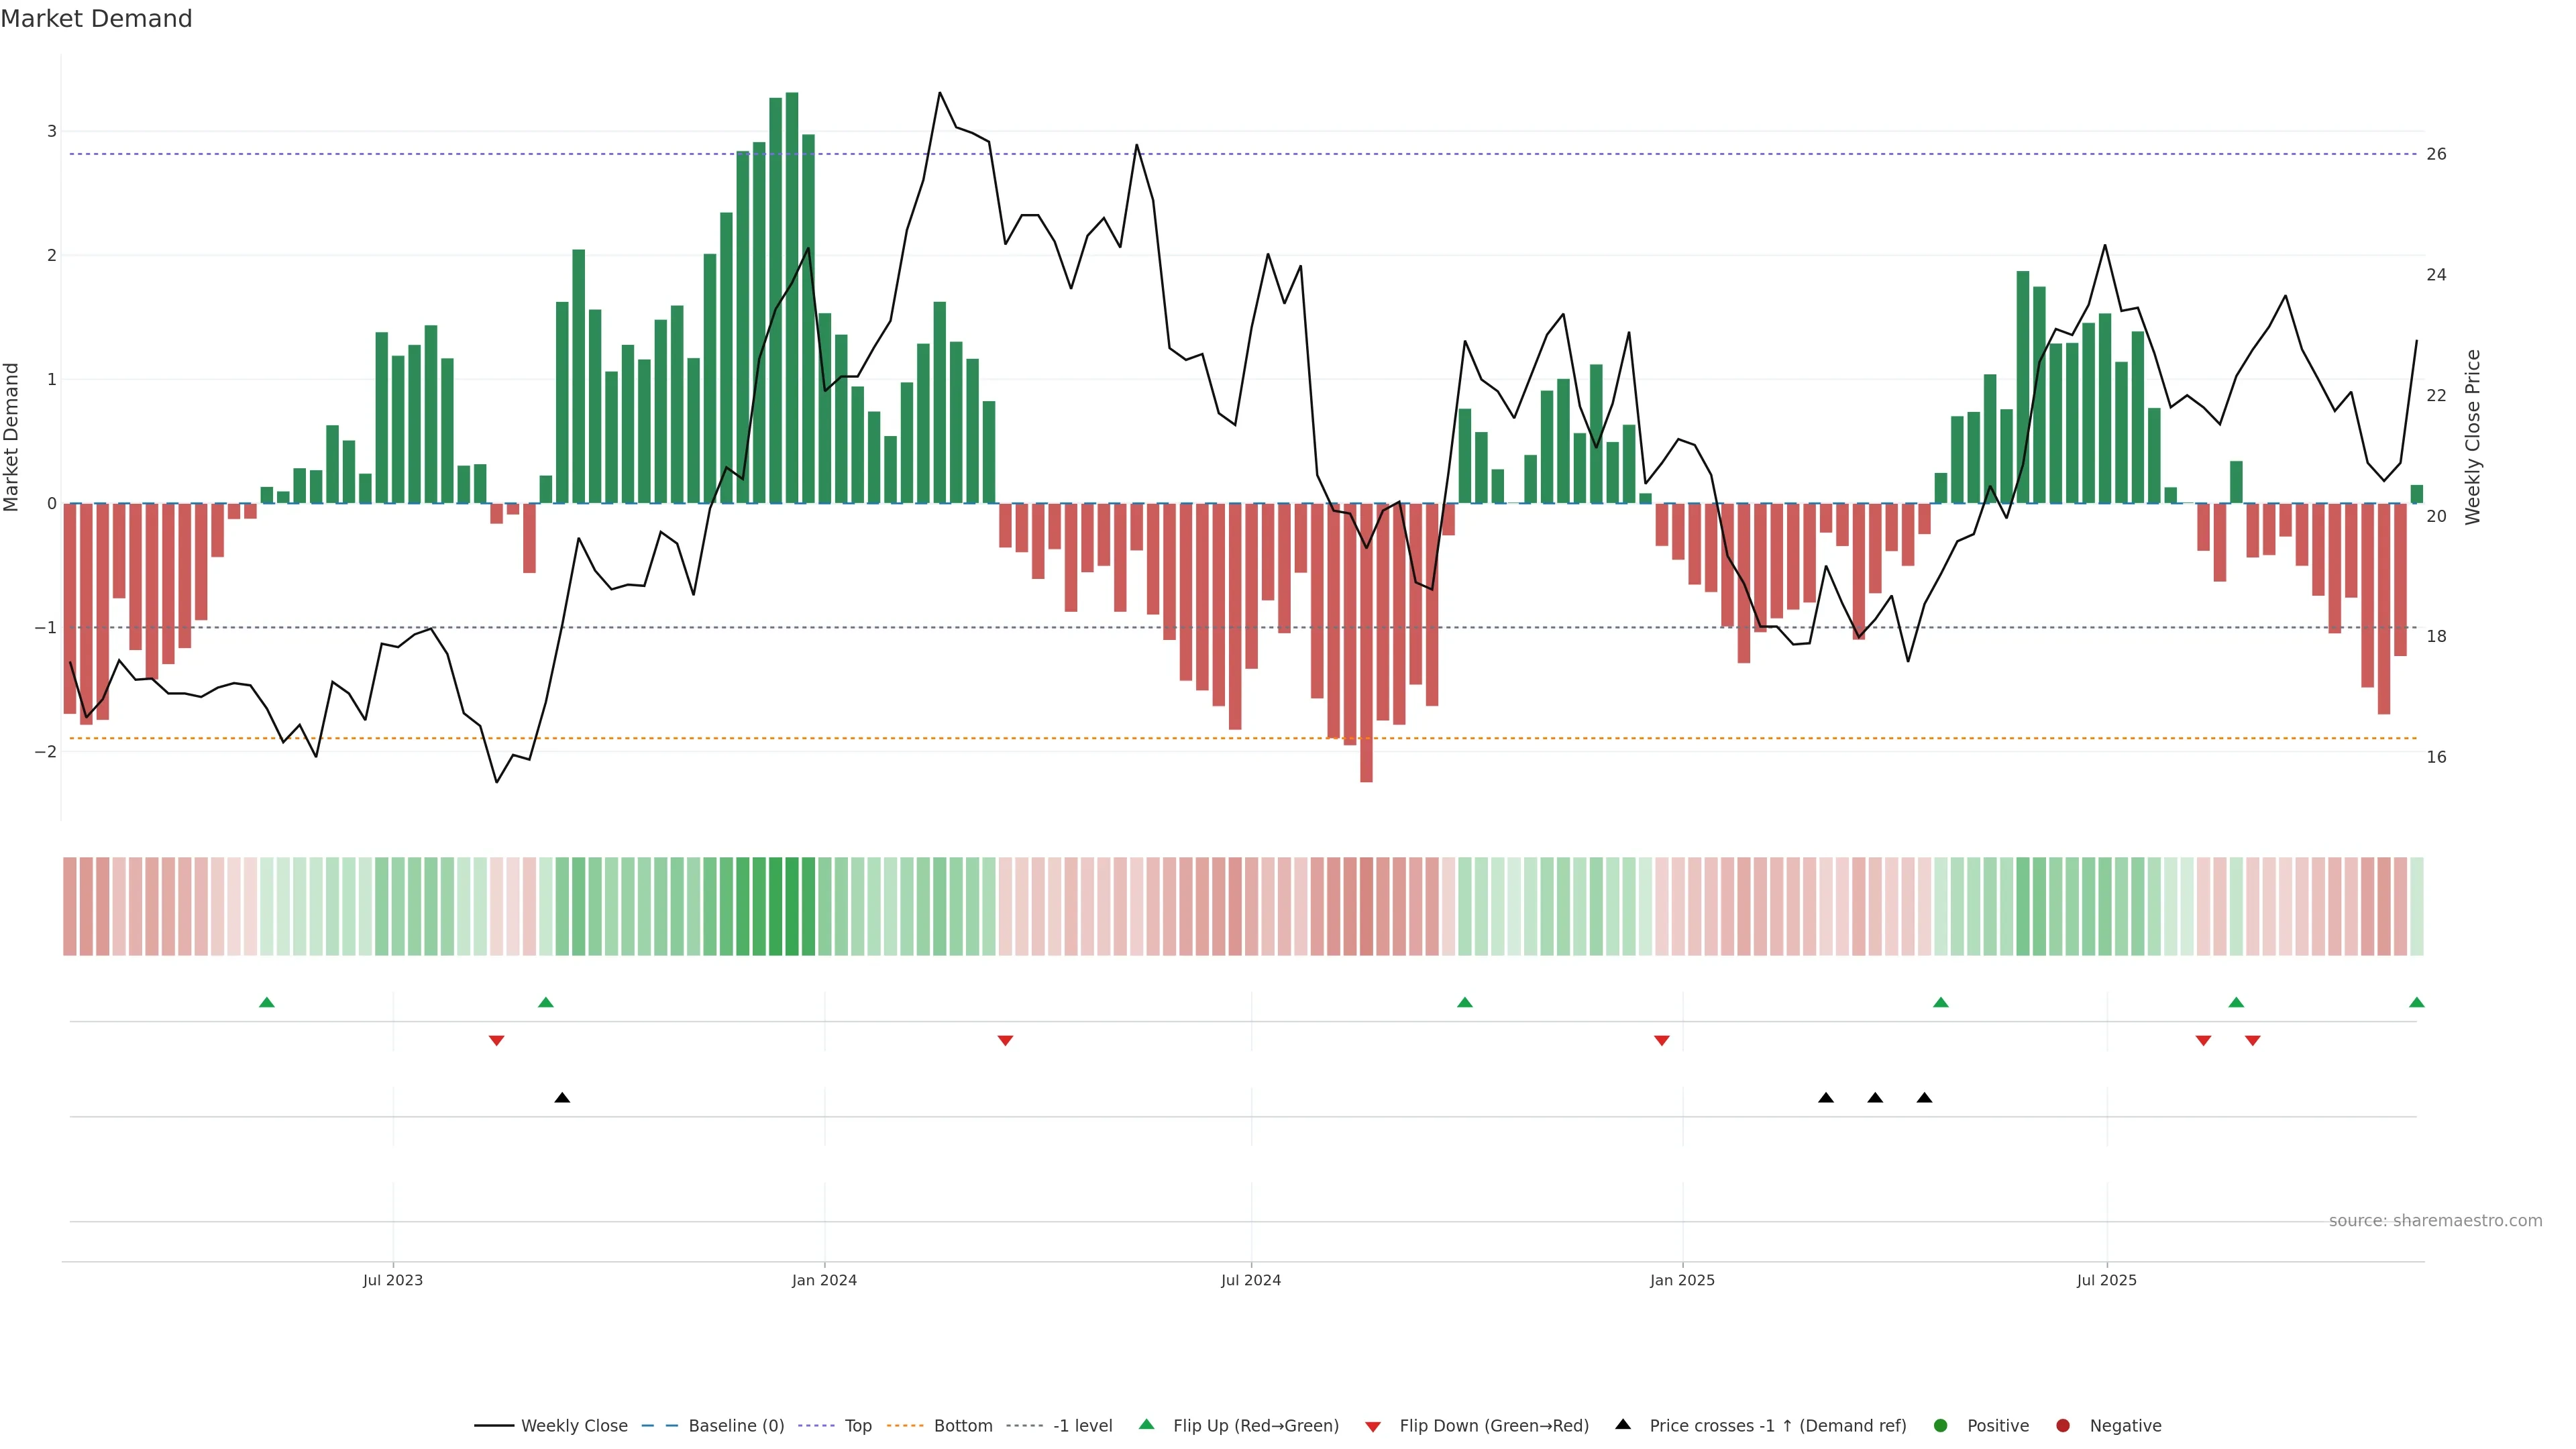Click the first green flip-up marker before Jul 2023
Viewport: 2576px width, 1449px height.
click(266, 1002)
